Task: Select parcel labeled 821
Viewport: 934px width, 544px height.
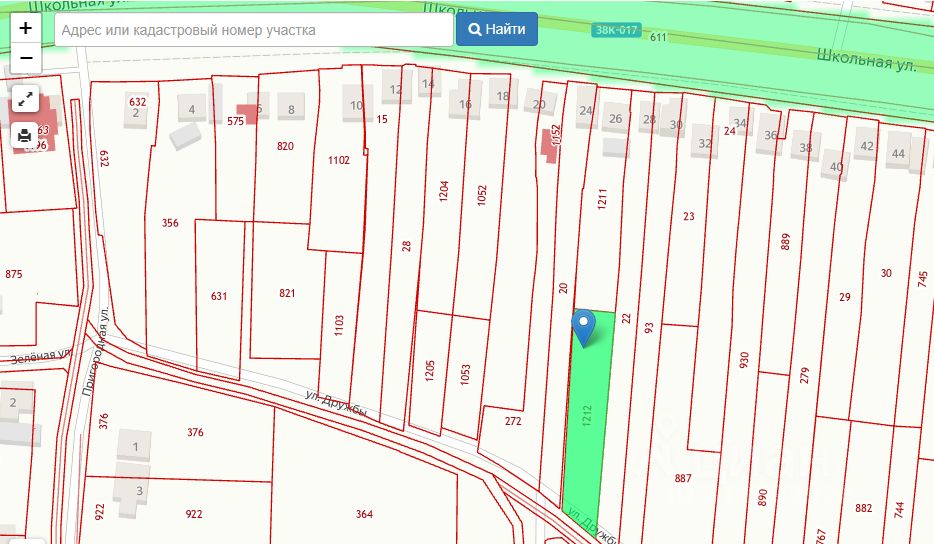Action: point(287,293)
